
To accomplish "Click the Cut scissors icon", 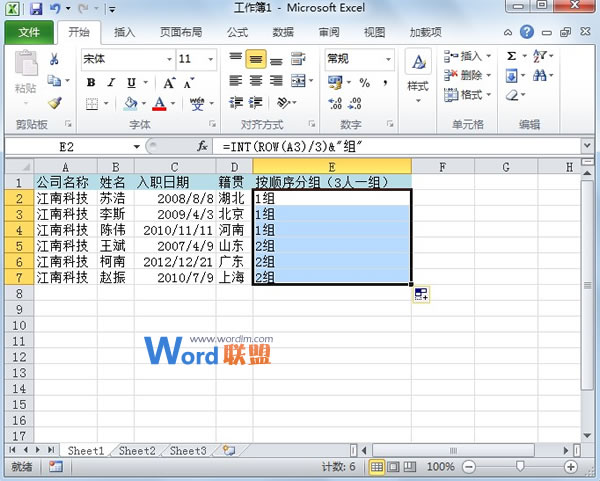I will tap(54, 60).
